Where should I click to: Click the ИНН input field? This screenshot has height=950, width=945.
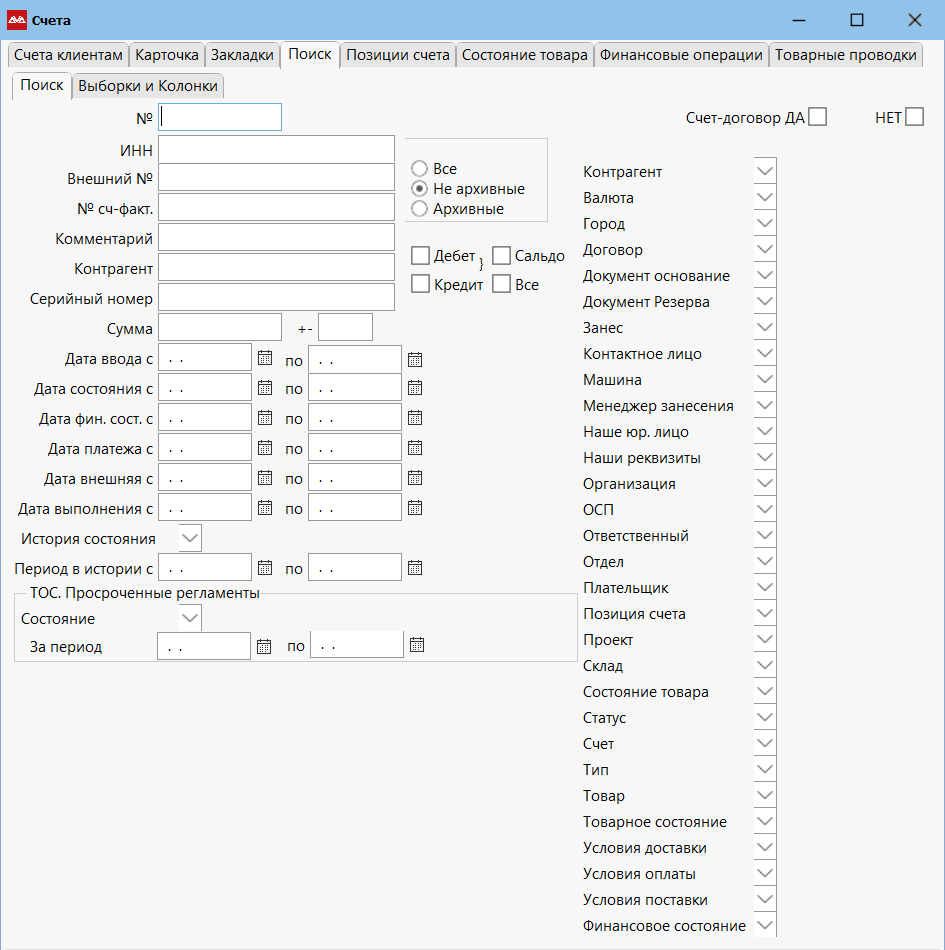pos(276,149)
